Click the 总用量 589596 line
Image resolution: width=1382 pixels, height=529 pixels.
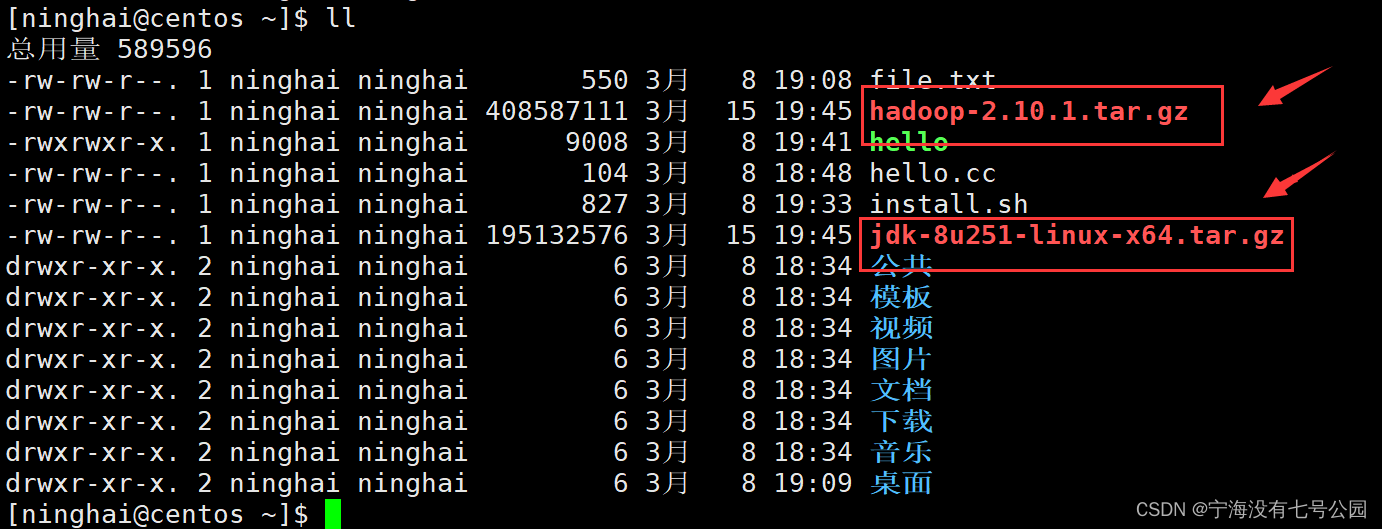[109, 48]
